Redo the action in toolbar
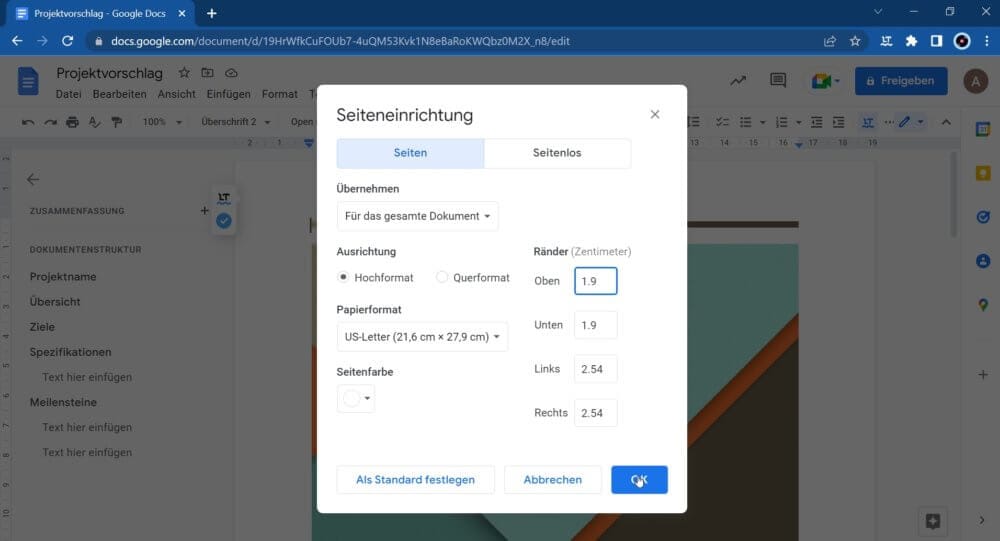This screenshot has width=1000, height=541. pyautogui.click(x=50, y=122)
